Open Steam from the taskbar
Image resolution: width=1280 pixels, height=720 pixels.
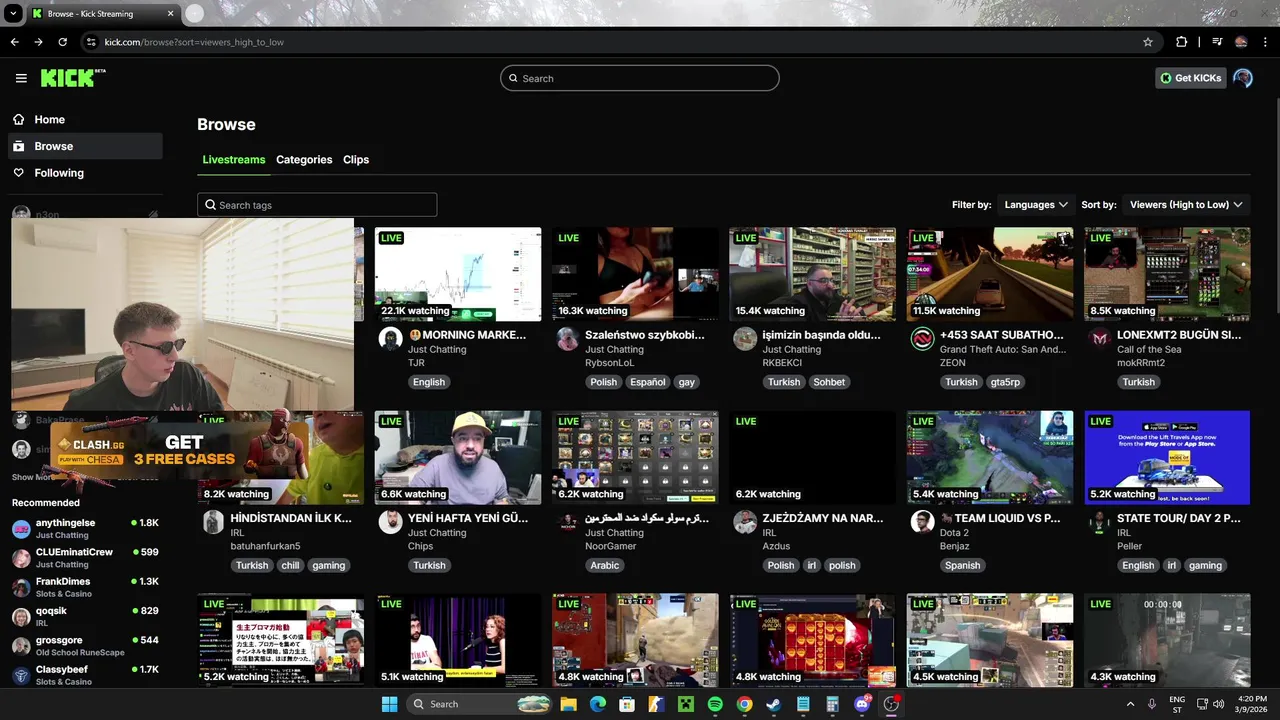coord(774,704)
